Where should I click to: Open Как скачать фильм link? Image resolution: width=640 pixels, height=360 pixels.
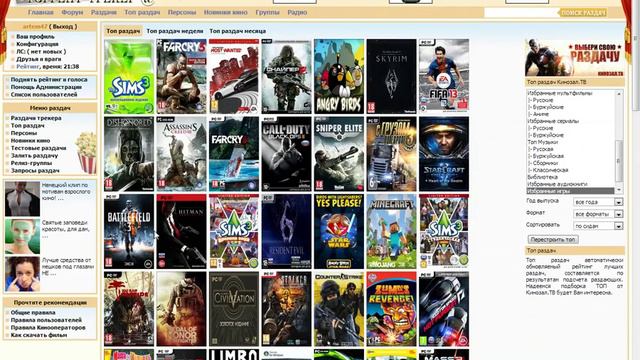click(39, 335)
